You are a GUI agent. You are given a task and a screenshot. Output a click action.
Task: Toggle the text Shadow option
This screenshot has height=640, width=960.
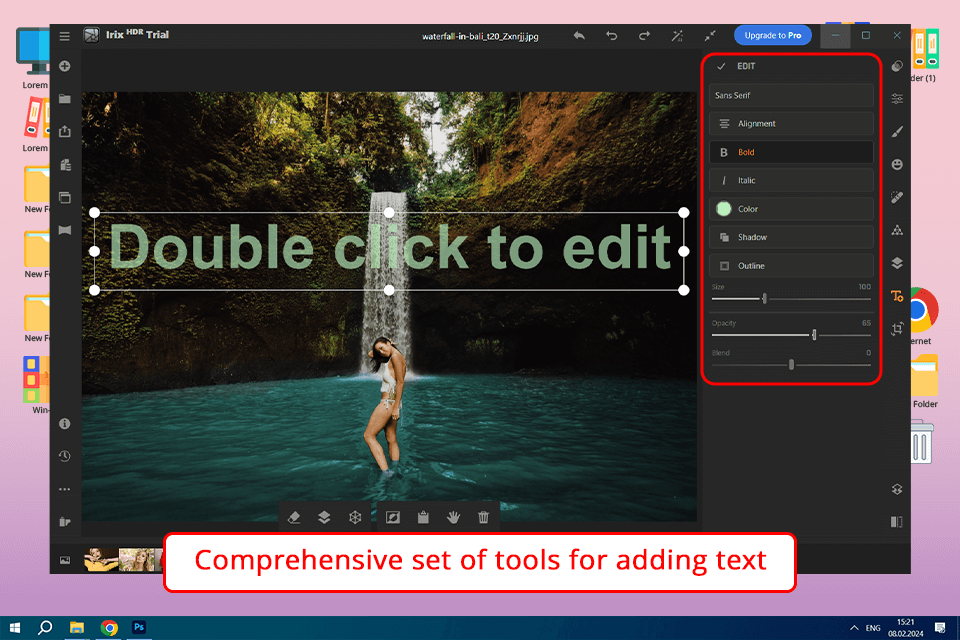[791, 237]
